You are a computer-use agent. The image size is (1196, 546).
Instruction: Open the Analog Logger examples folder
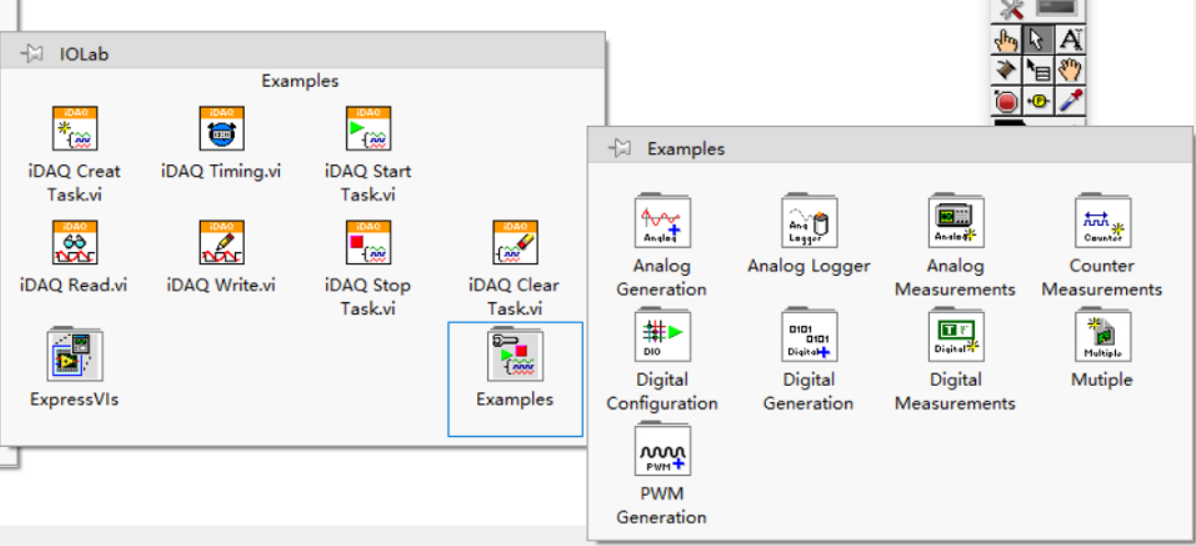pos(809,221)
